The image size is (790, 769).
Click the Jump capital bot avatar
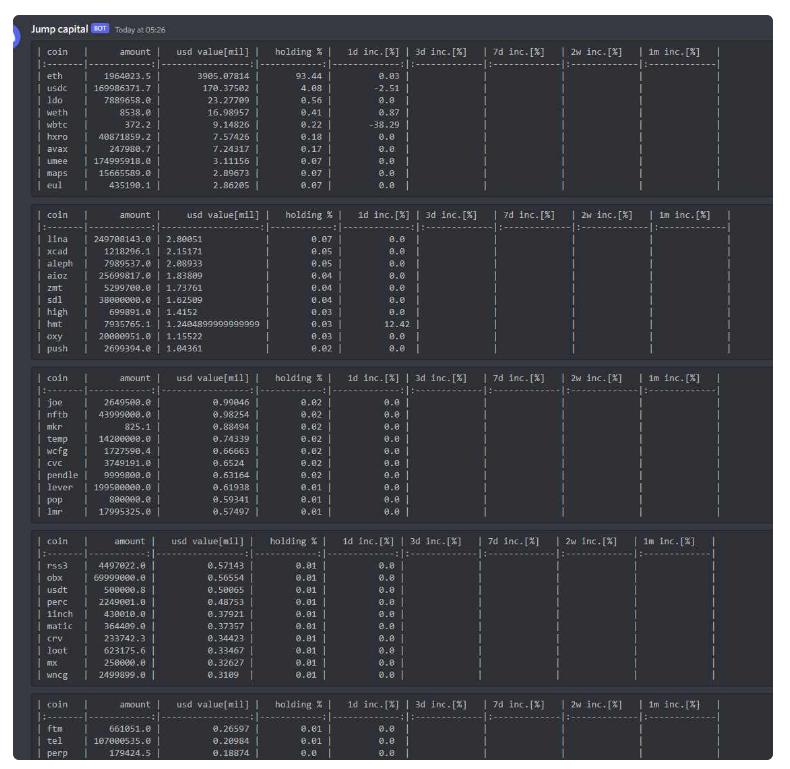pyautogui.click(x=8, y=35)
